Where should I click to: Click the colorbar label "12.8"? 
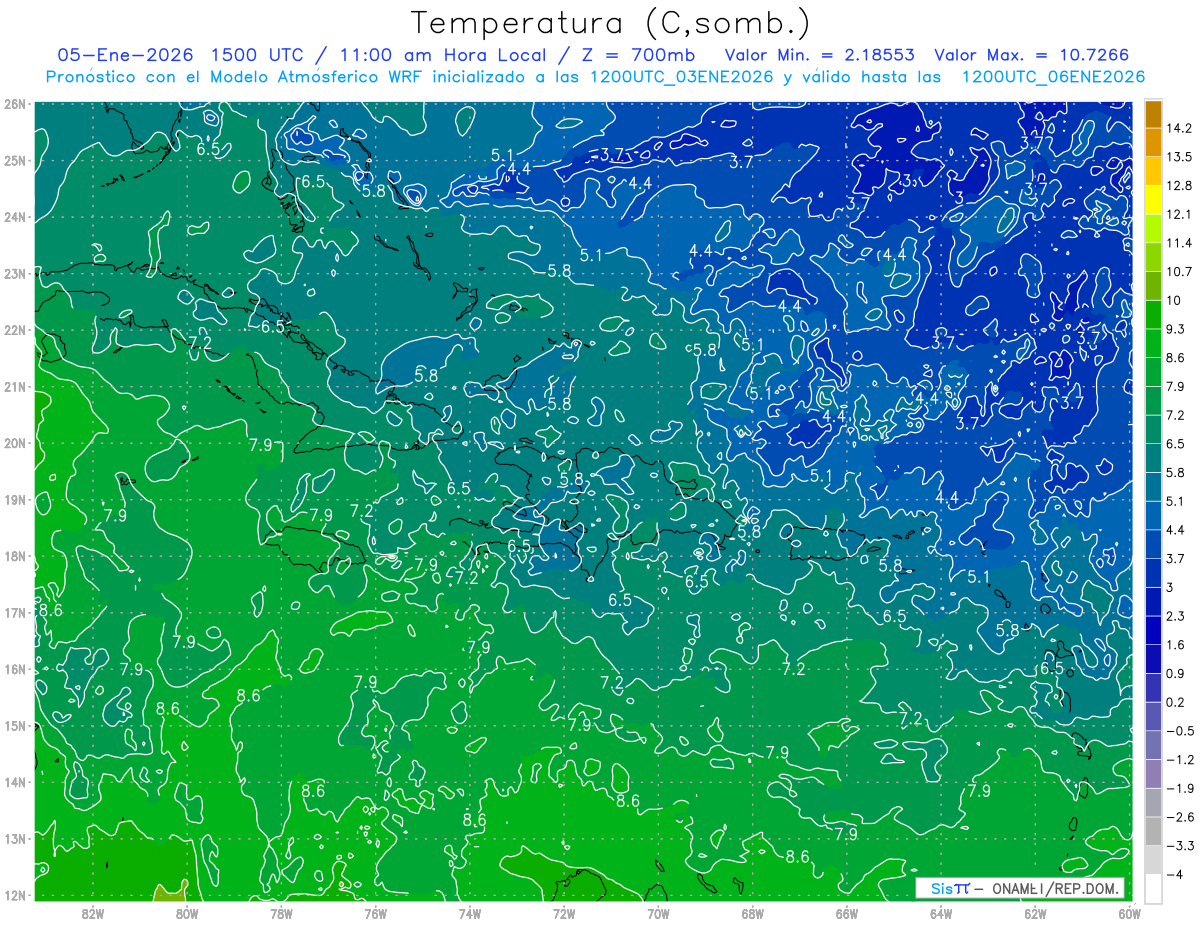coord(1179,185)
